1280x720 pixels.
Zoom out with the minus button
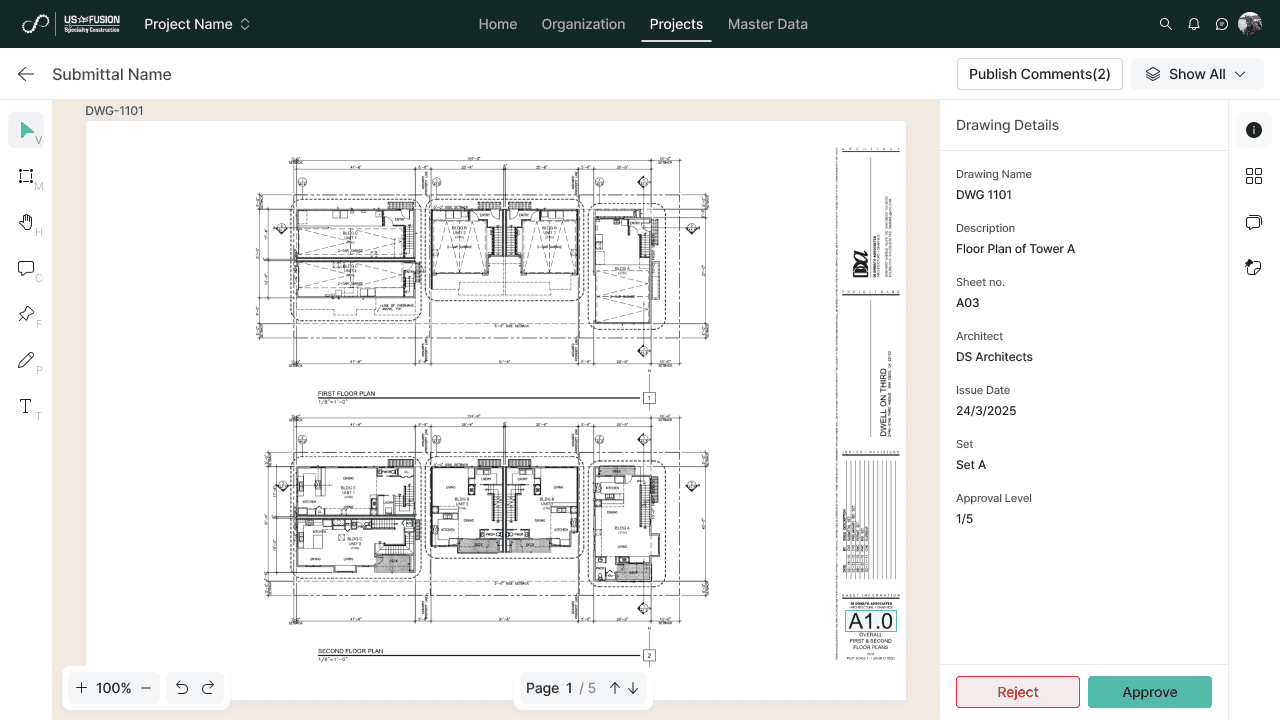pyautogui.click(x=146, y=688)
